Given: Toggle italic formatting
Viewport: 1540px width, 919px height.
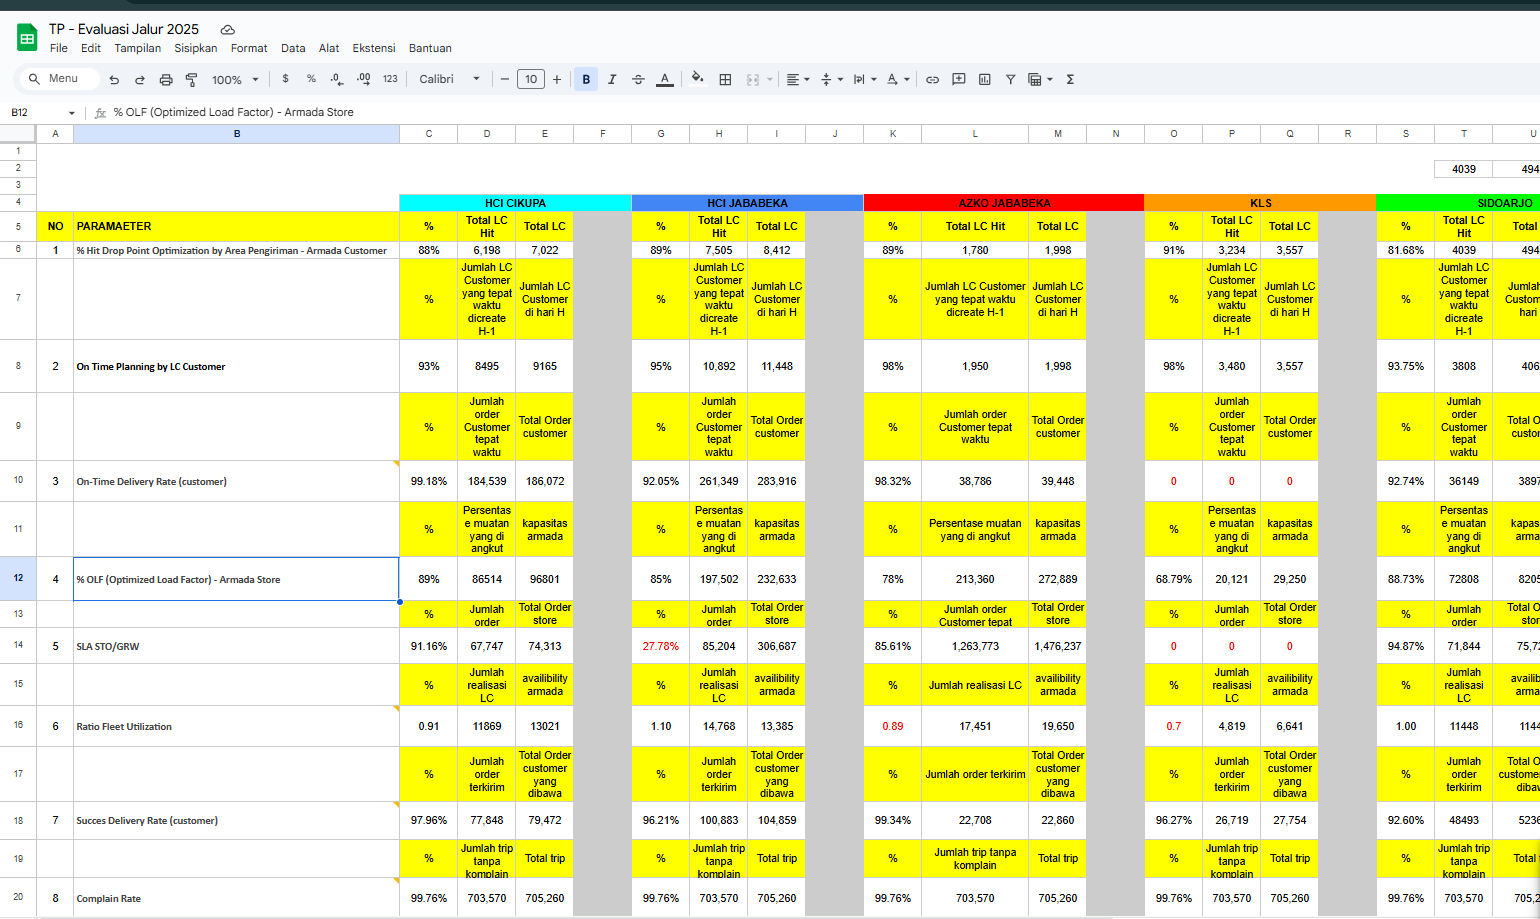Looking at the screenshot, I should point(612,79).
